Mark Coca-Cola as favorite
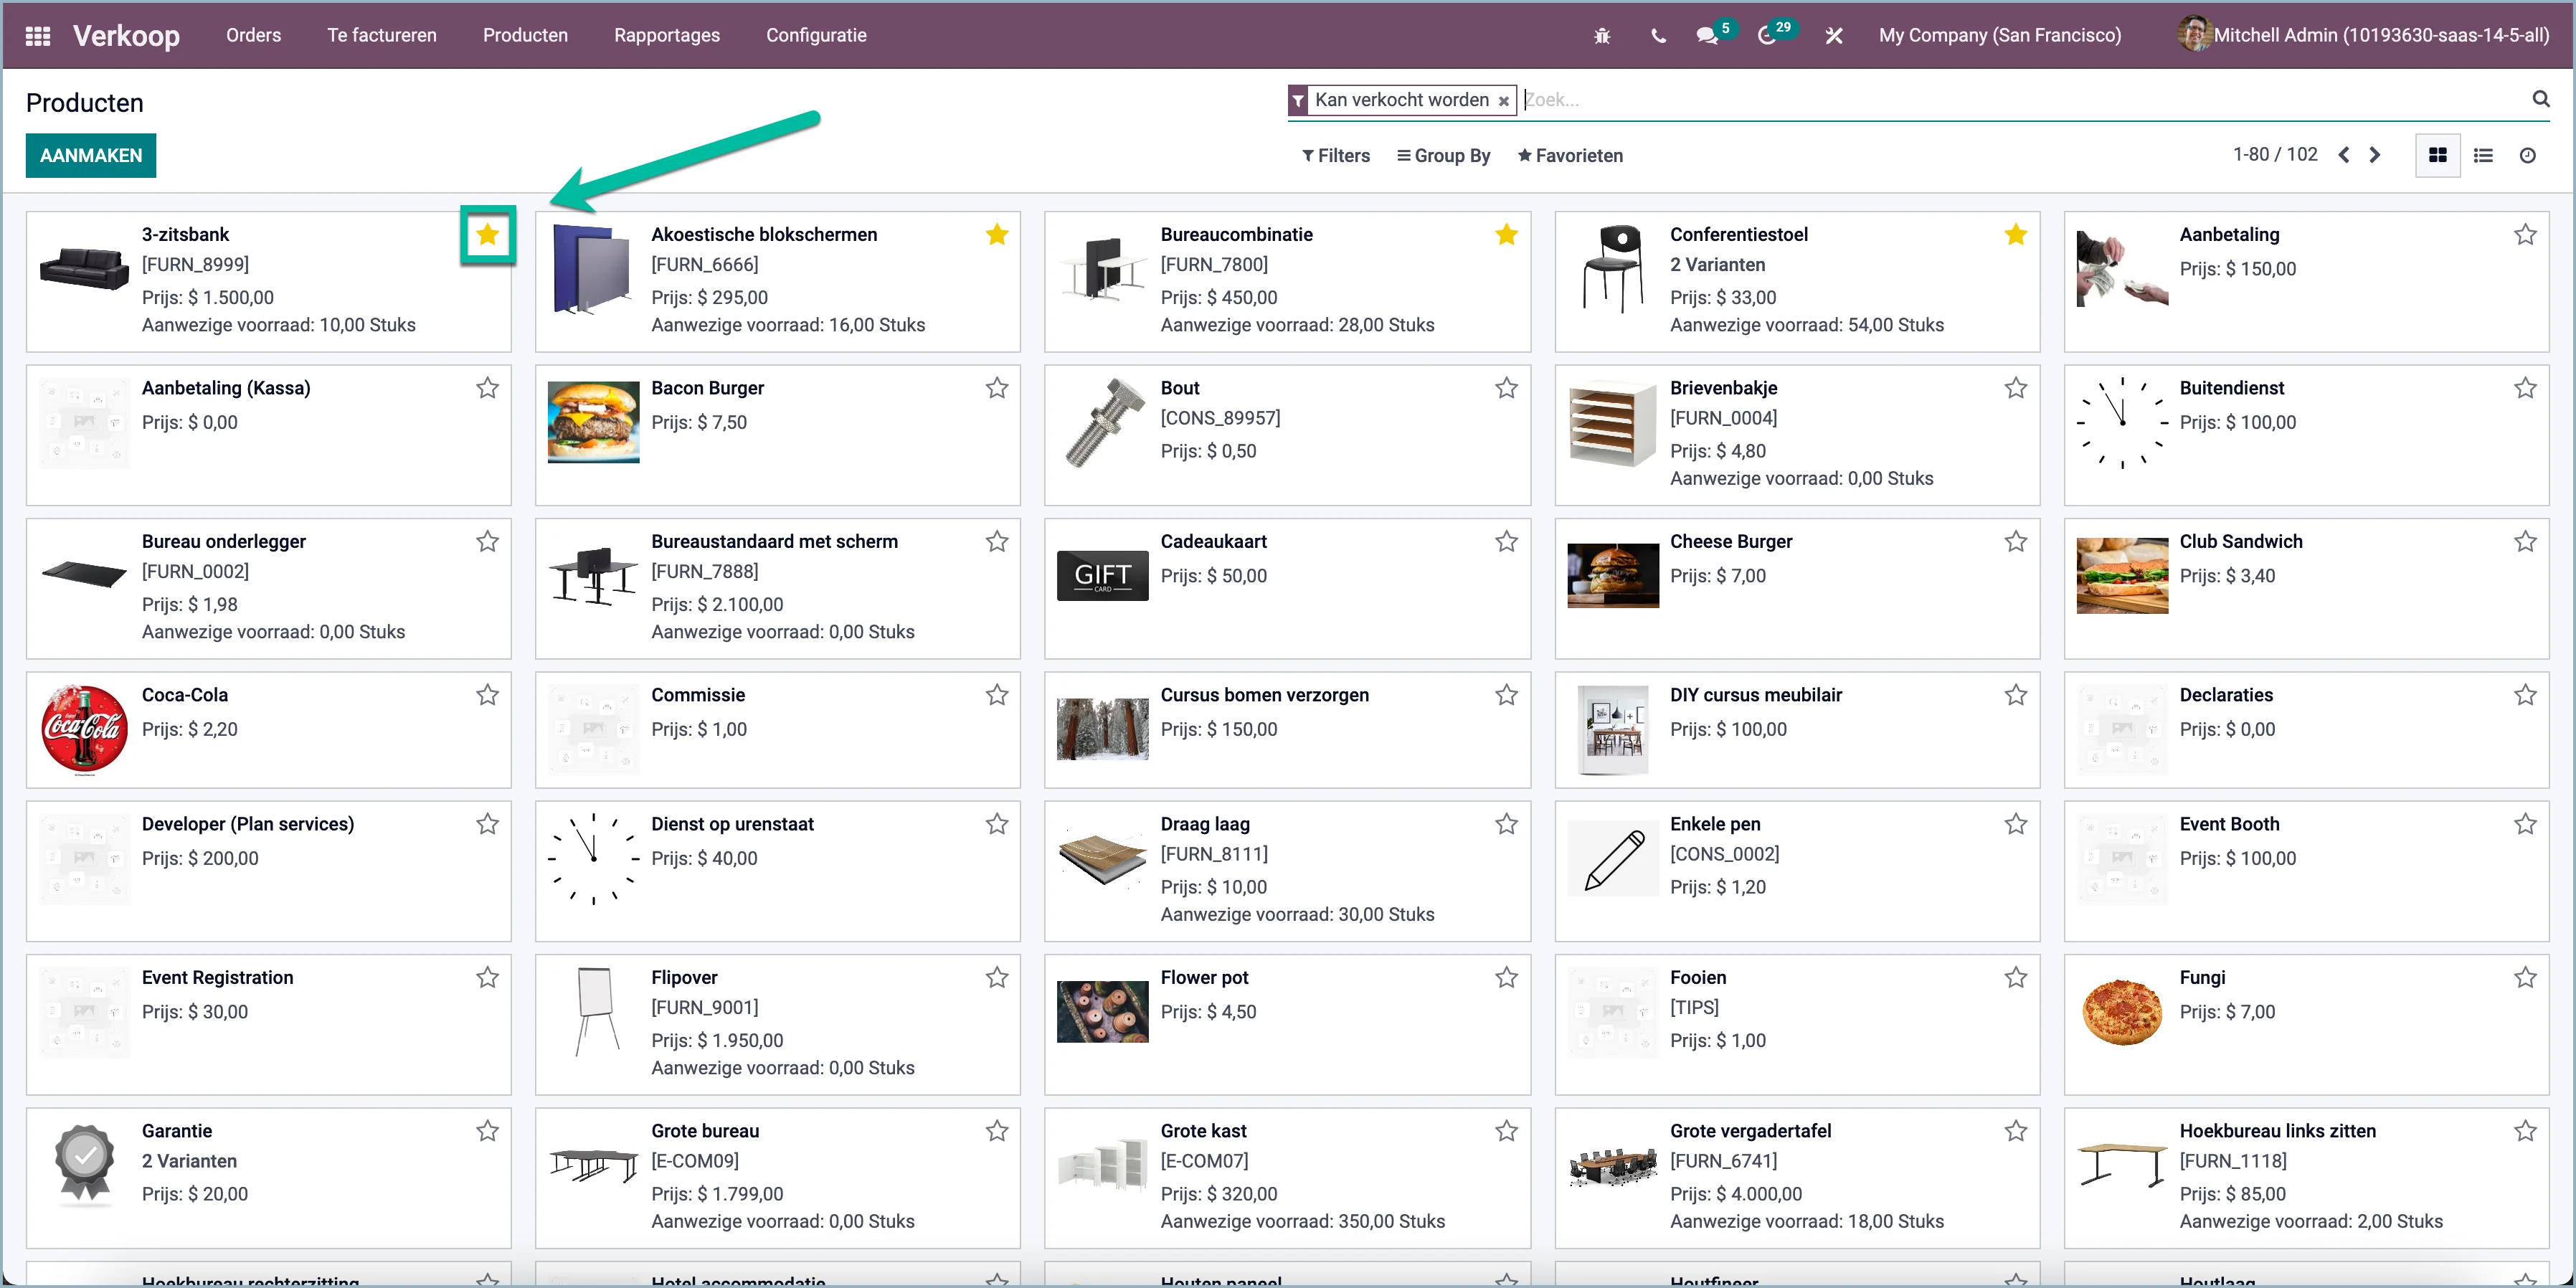 (487, 695)
